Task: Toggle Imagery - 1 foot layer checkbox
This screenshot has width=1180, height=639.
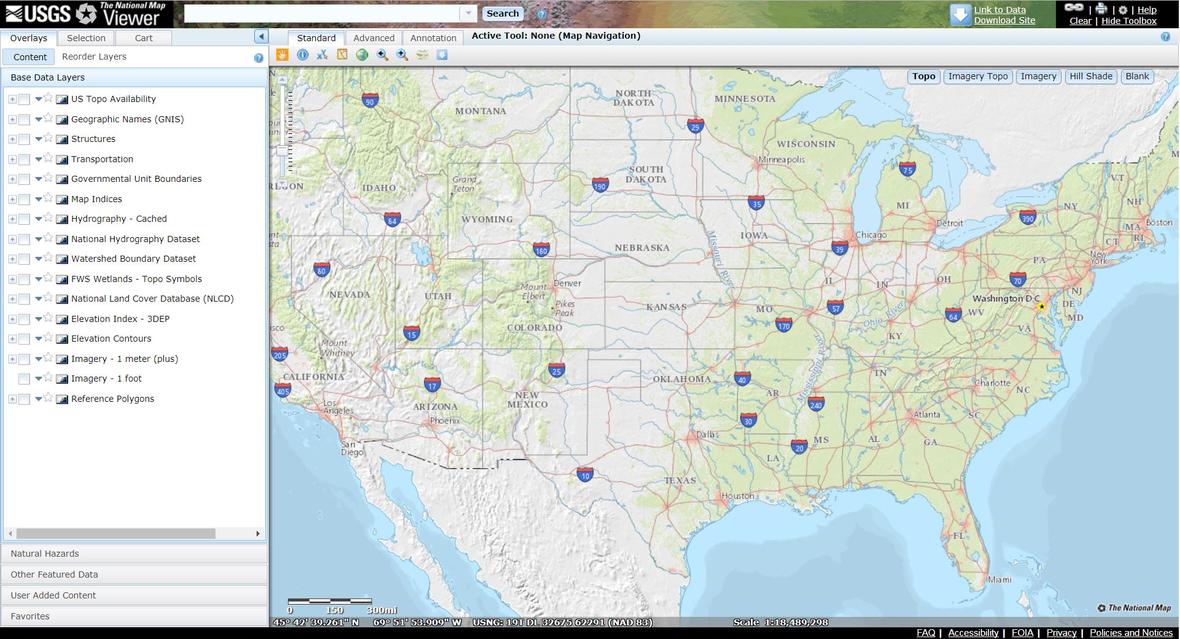Action: [x=24, y=379]
